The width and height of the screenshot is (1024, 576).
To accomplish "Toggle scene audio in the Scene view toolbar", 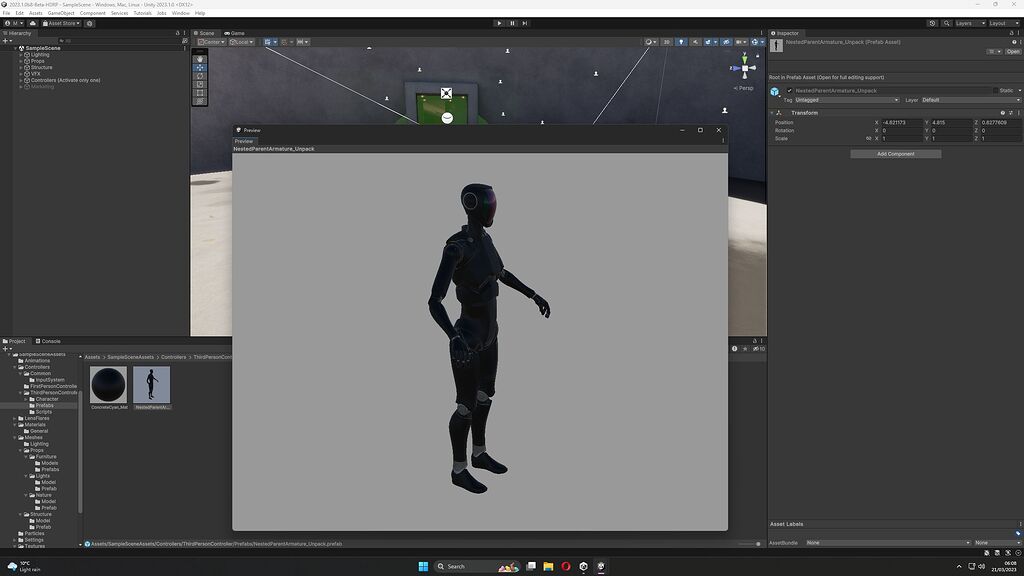I will [x=693, y=42].
